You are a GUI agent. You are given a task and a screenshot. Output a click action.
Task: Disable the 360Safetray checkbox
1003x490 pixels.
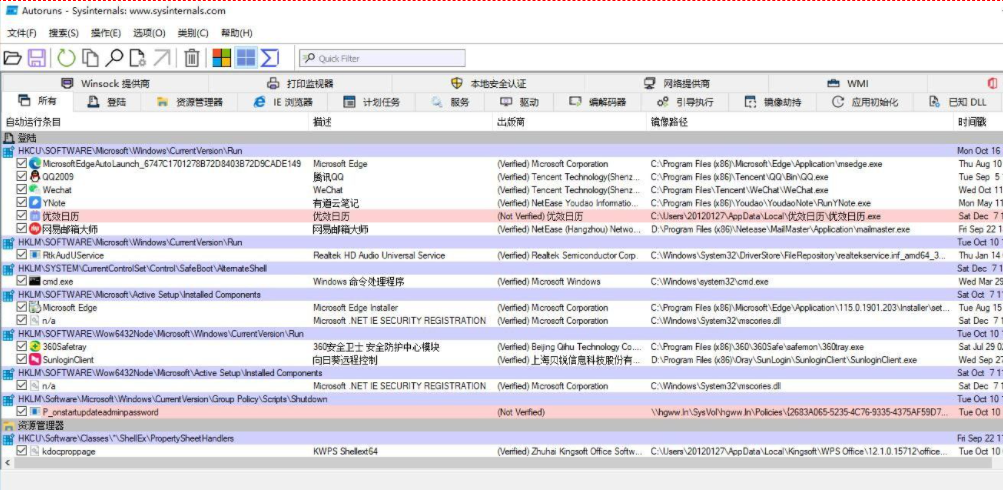coord(22,347)
